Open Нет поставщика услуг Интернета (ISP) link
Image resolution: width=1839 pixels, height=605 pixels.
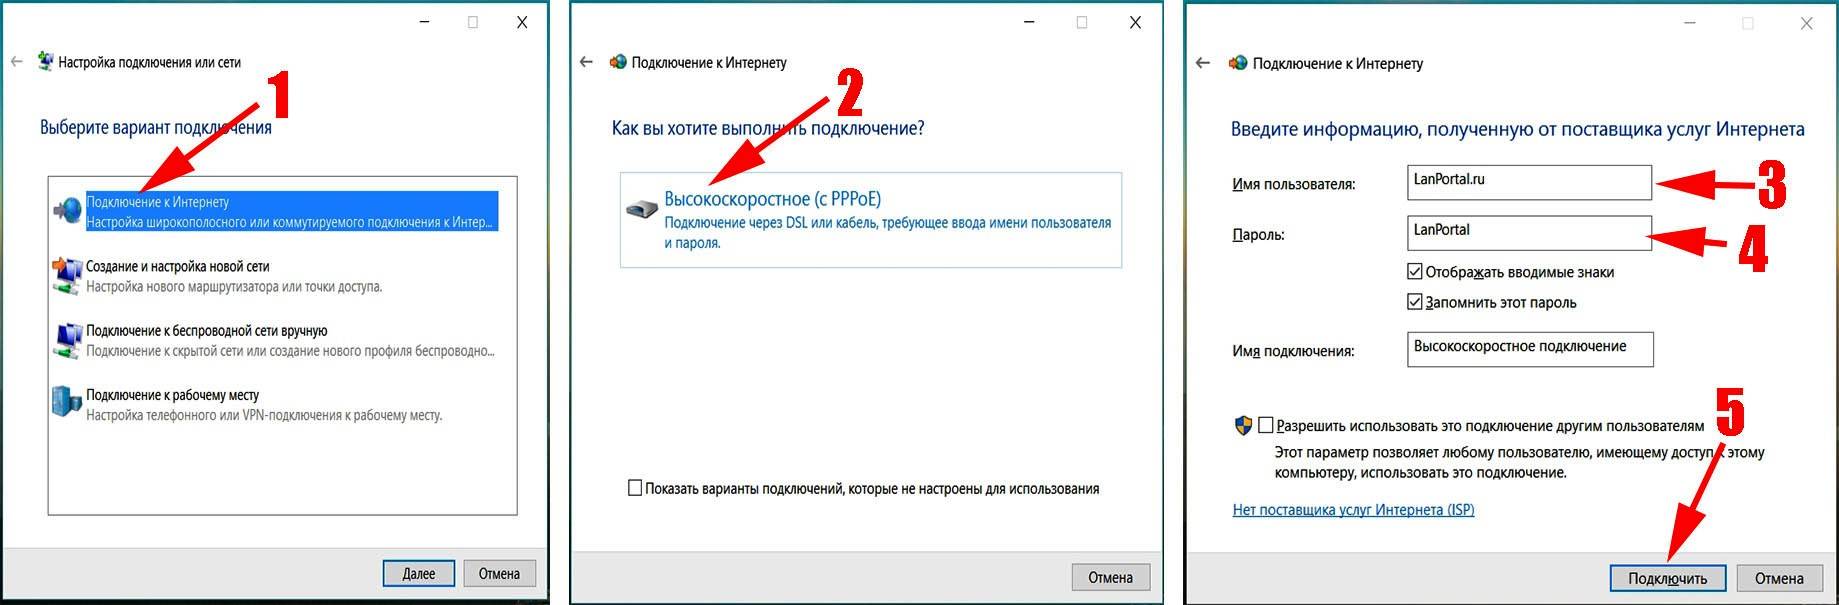tap(1353, 510)
